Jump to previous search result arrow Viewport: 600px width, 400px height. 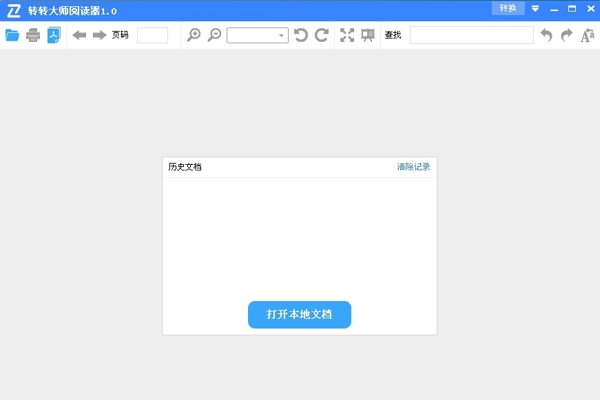(x=546, y=35)
